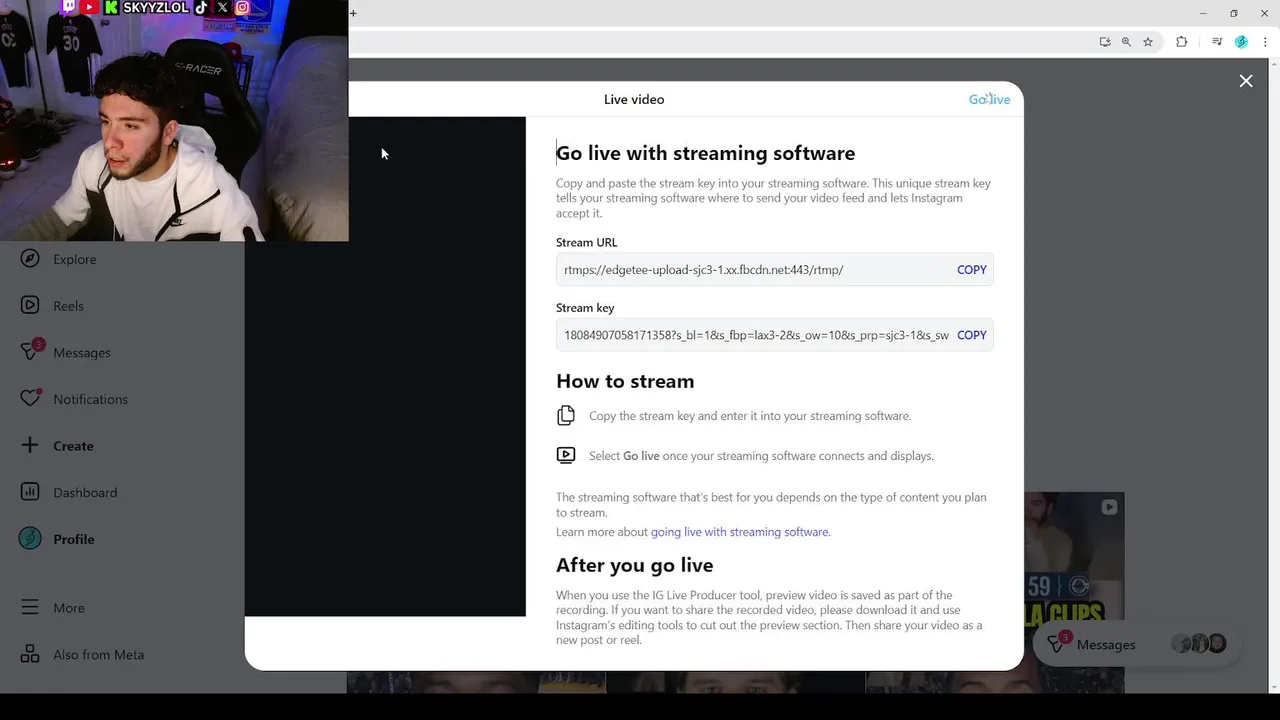Go to Profile in the sidebar
Image resolution: width=1280 pixels, height=720 pixels.
(x=60, y=539)
